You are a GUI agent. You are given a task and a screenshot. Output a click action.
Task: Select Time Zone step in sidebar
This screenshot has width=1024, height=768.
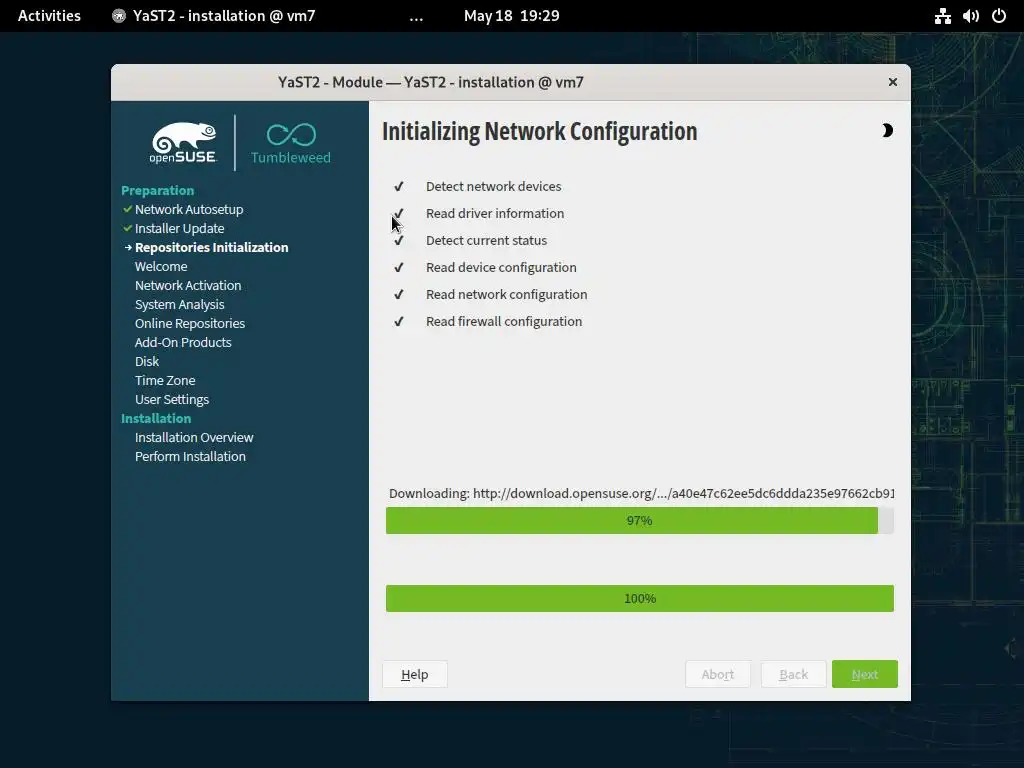click(x=165, y=380)
